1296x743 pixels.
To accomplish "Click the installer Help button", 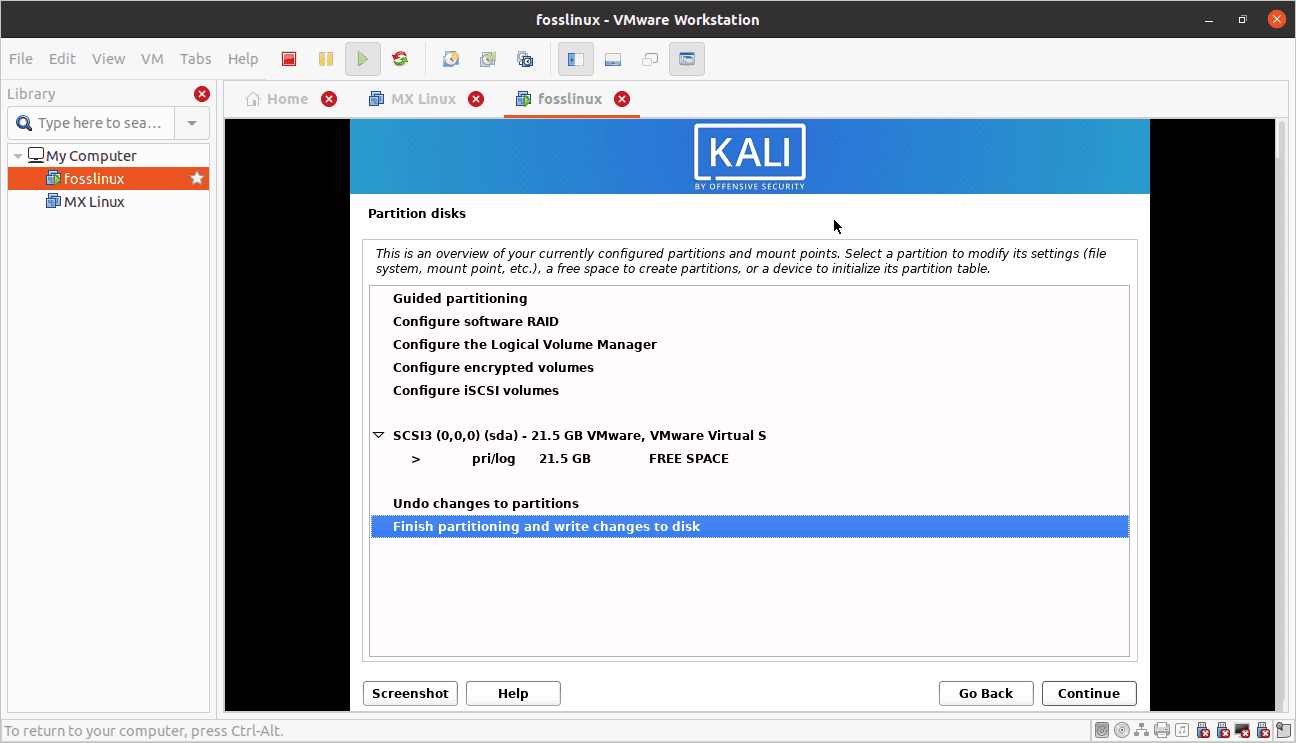I will pyautogui.click(x=513, y=693).
